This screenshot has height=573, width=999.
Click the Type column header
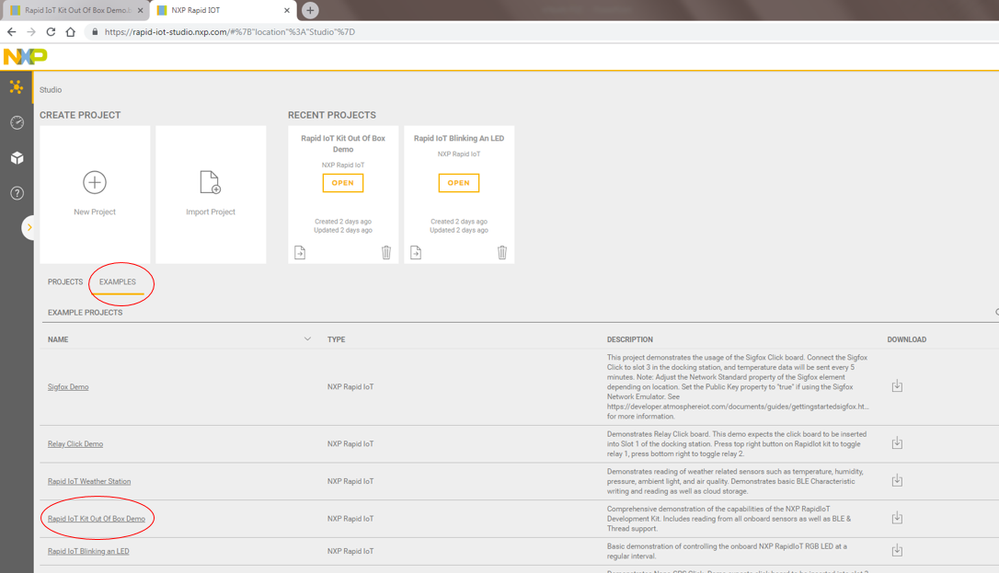[x=336, y=340]
